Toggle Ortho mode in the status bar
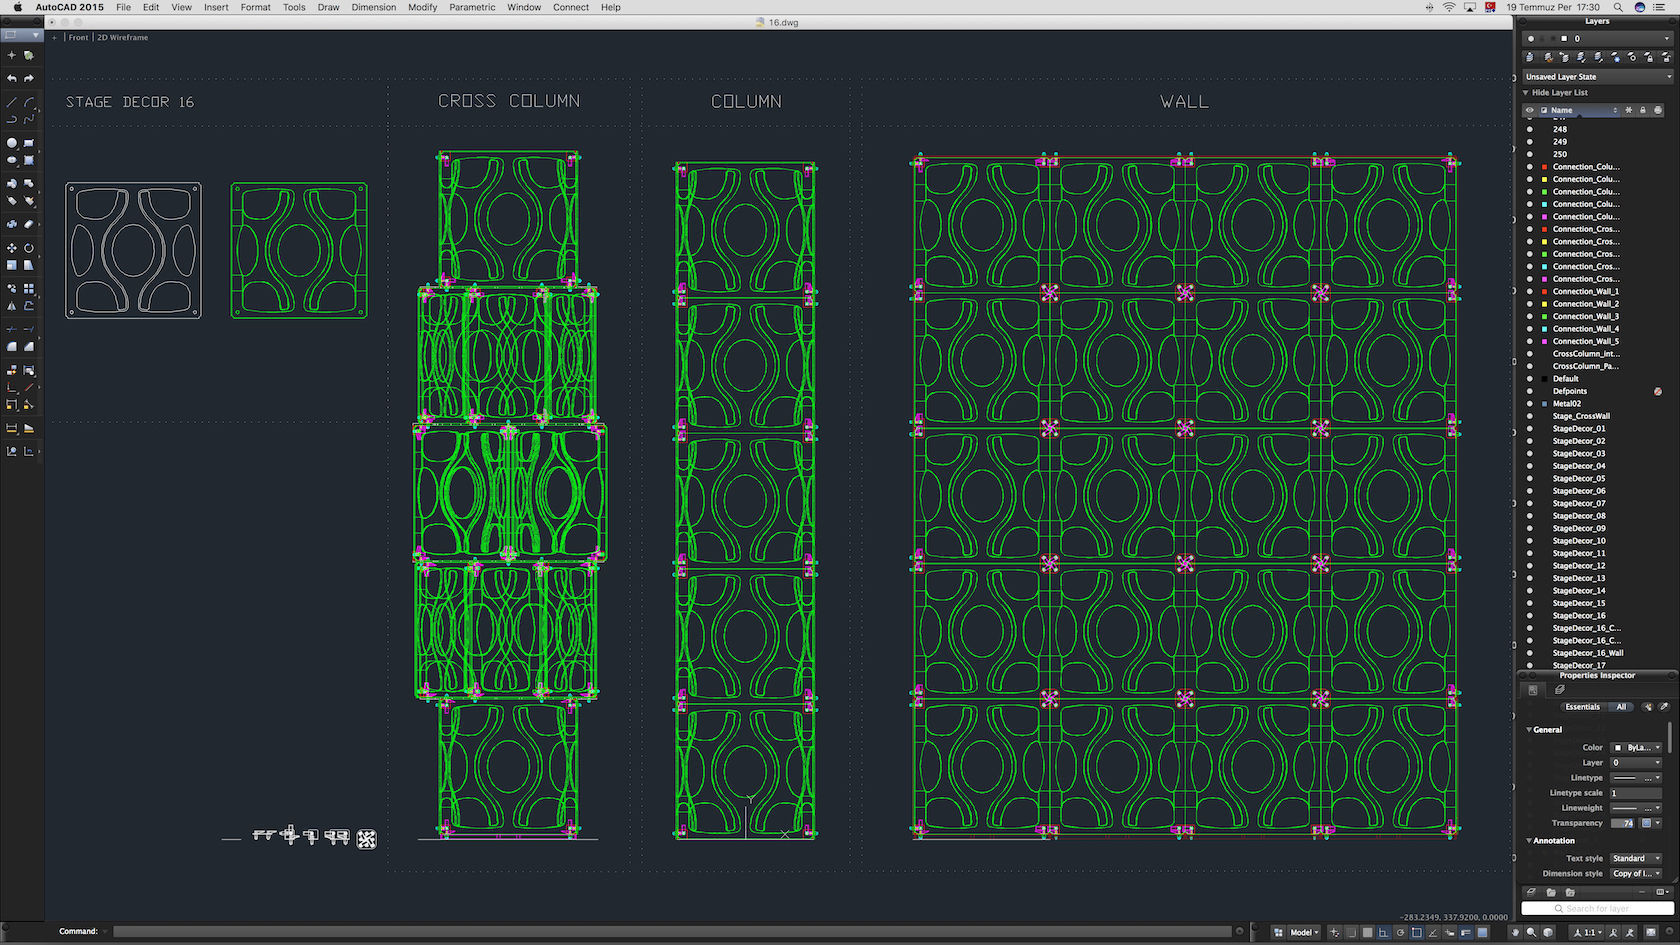Viewport: 1680px width, 945px height. point(1382,932)
